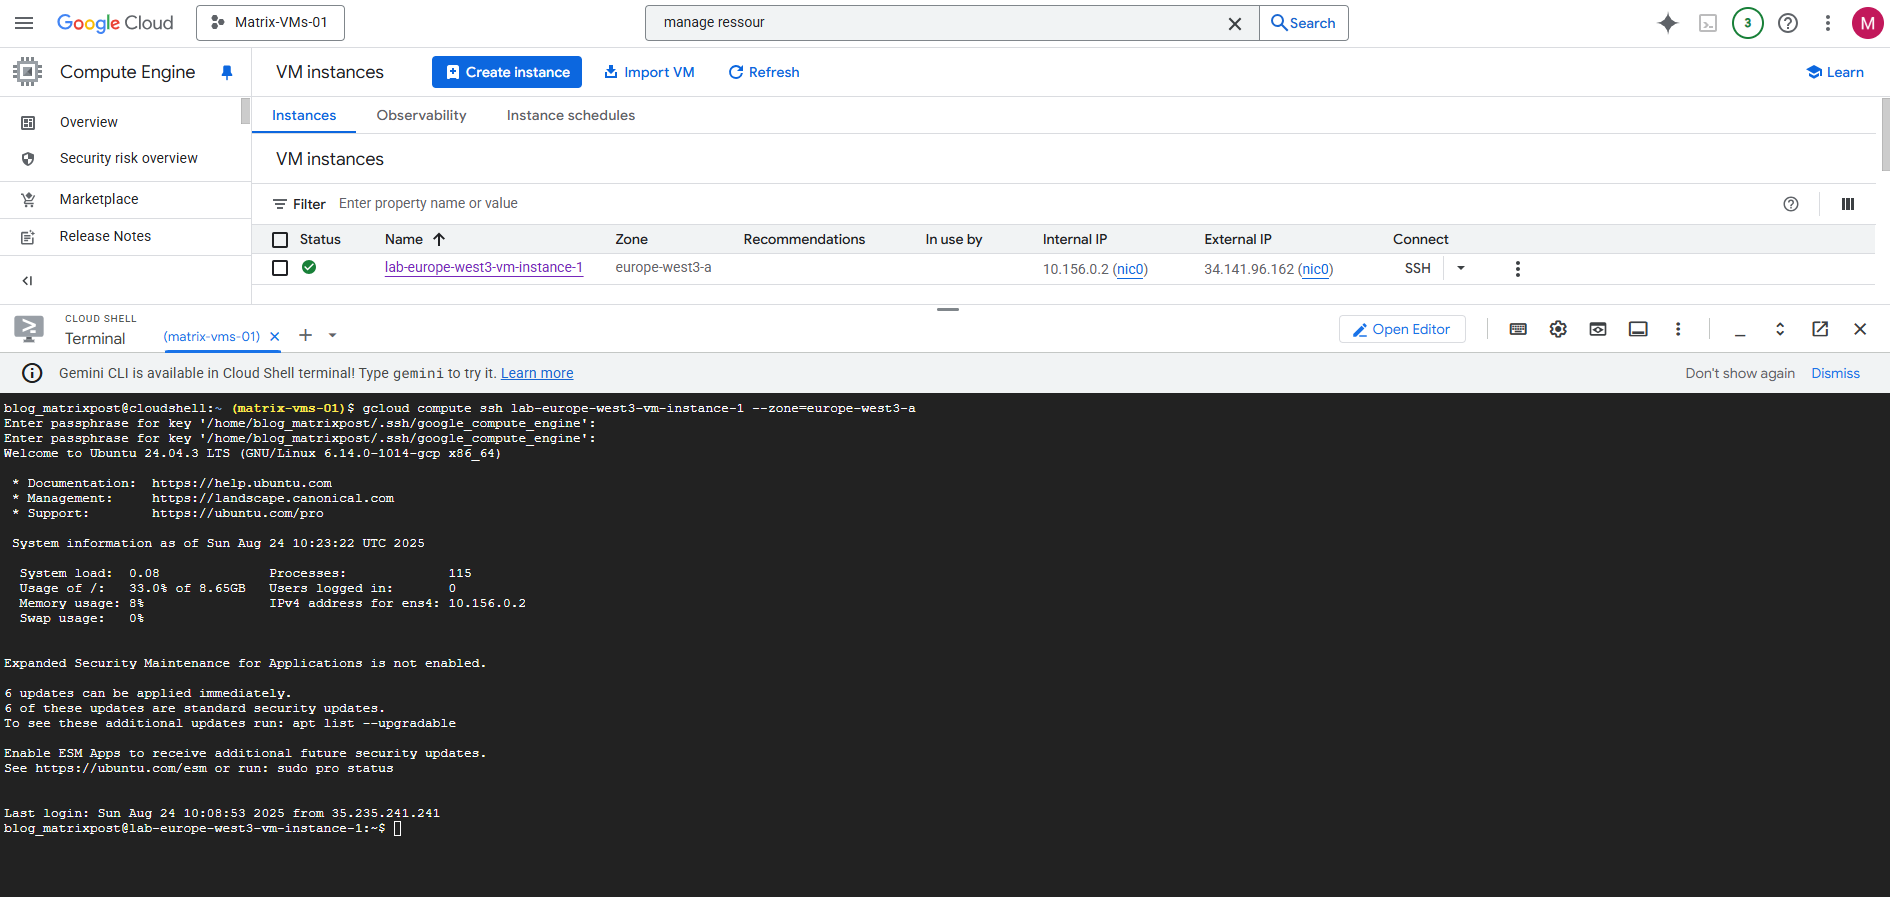Click the sidebar vertical scrollbar
The image size is (1890, 897).
pos(245,111)
